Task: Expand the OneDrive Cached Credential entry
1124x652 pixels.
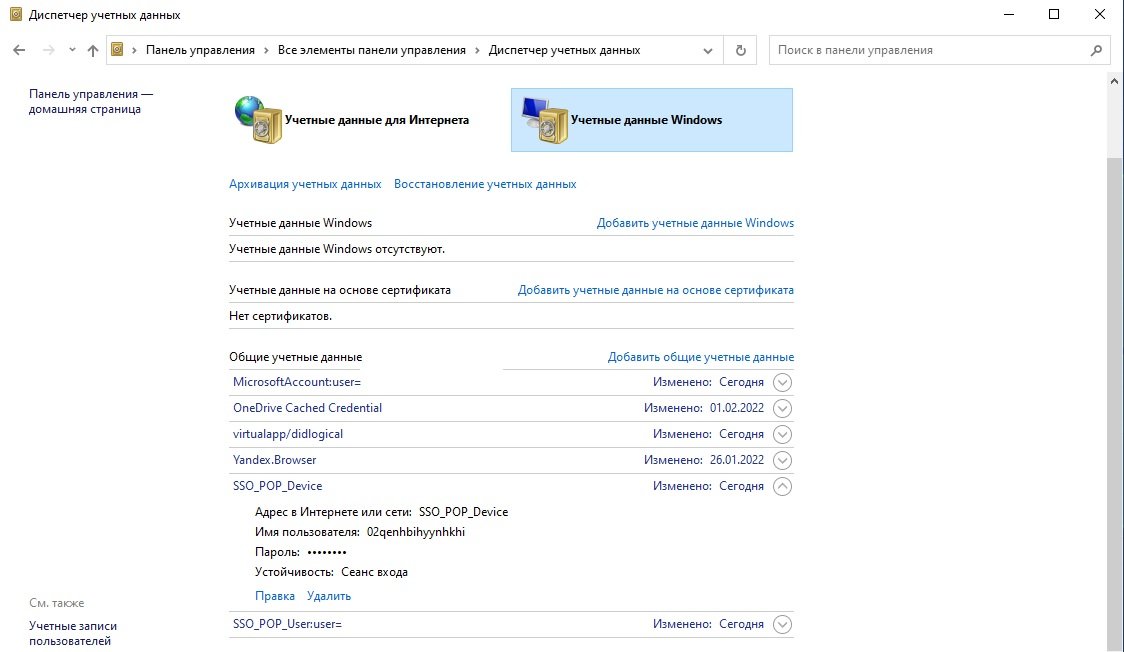Action: [x=783, y=408]
